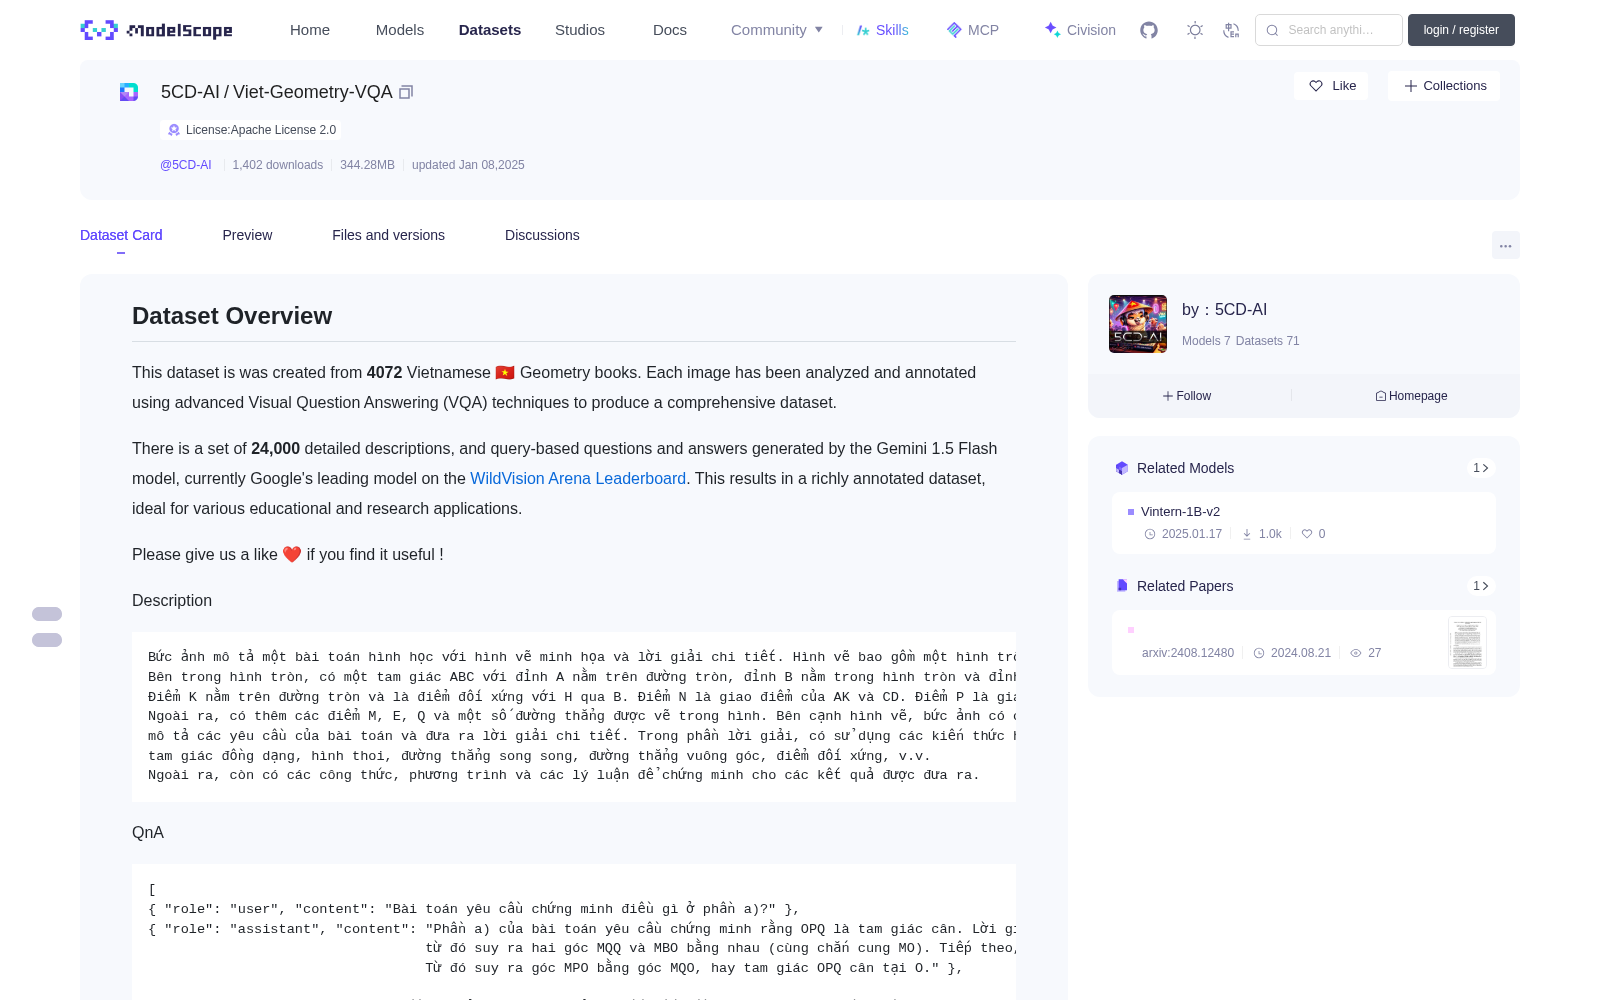Open the WildVision Arena Leaderboard link
This screenshot has width=1600, height=1000.
tap(578, 479)
